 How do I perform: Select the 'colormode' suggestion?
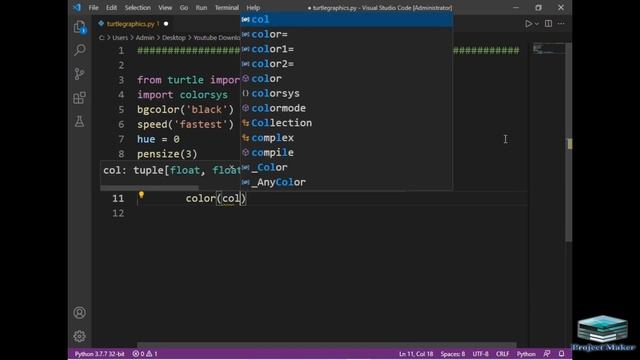[346, 108]
